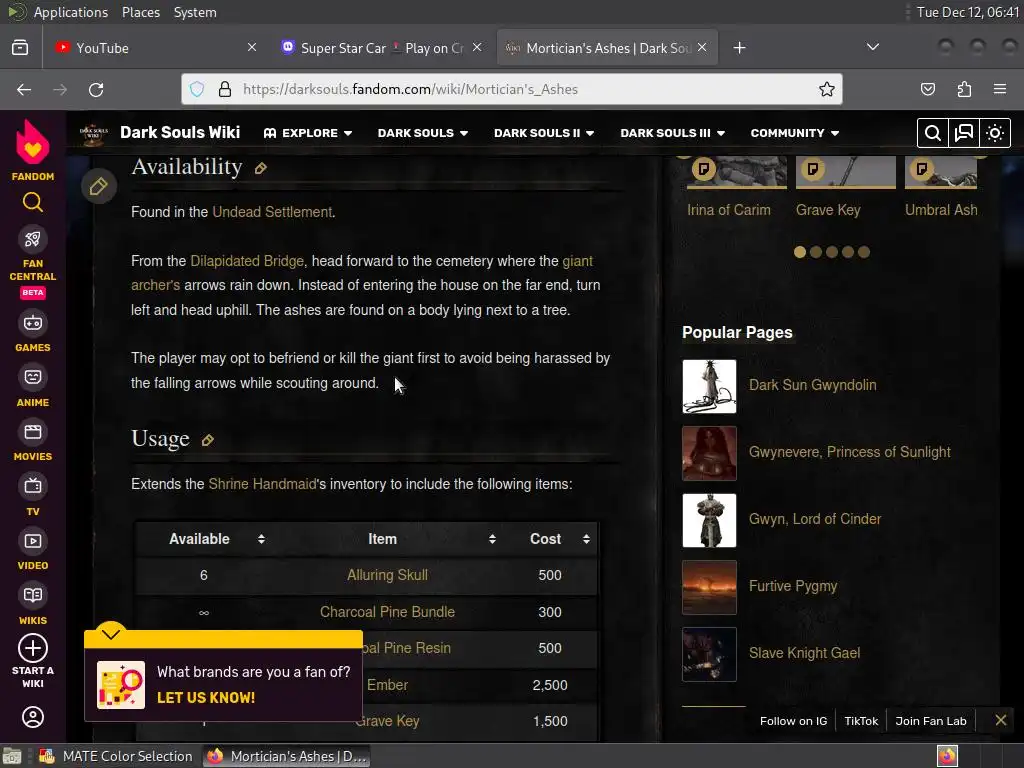1024x768 pixels.
Task: Open the Dark Souls Wiki title link
Action: point(180,133)
